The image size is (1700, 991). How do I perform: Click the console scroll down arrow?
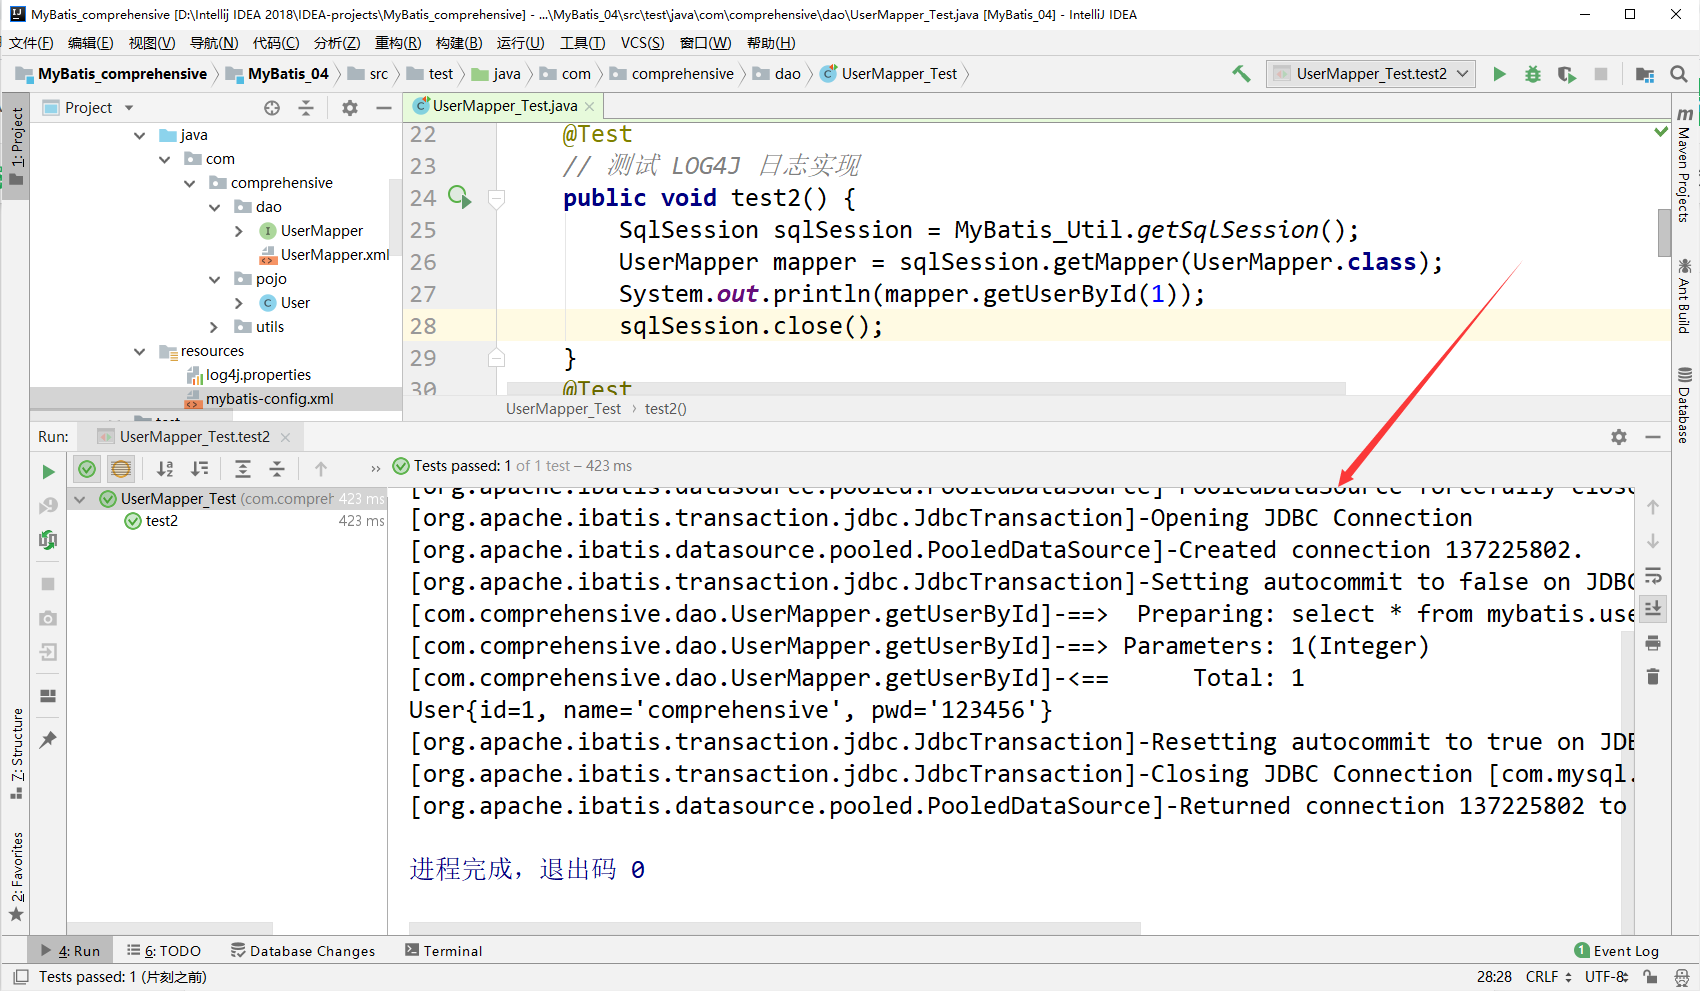pyautogui.click(x=1653, y=541)
